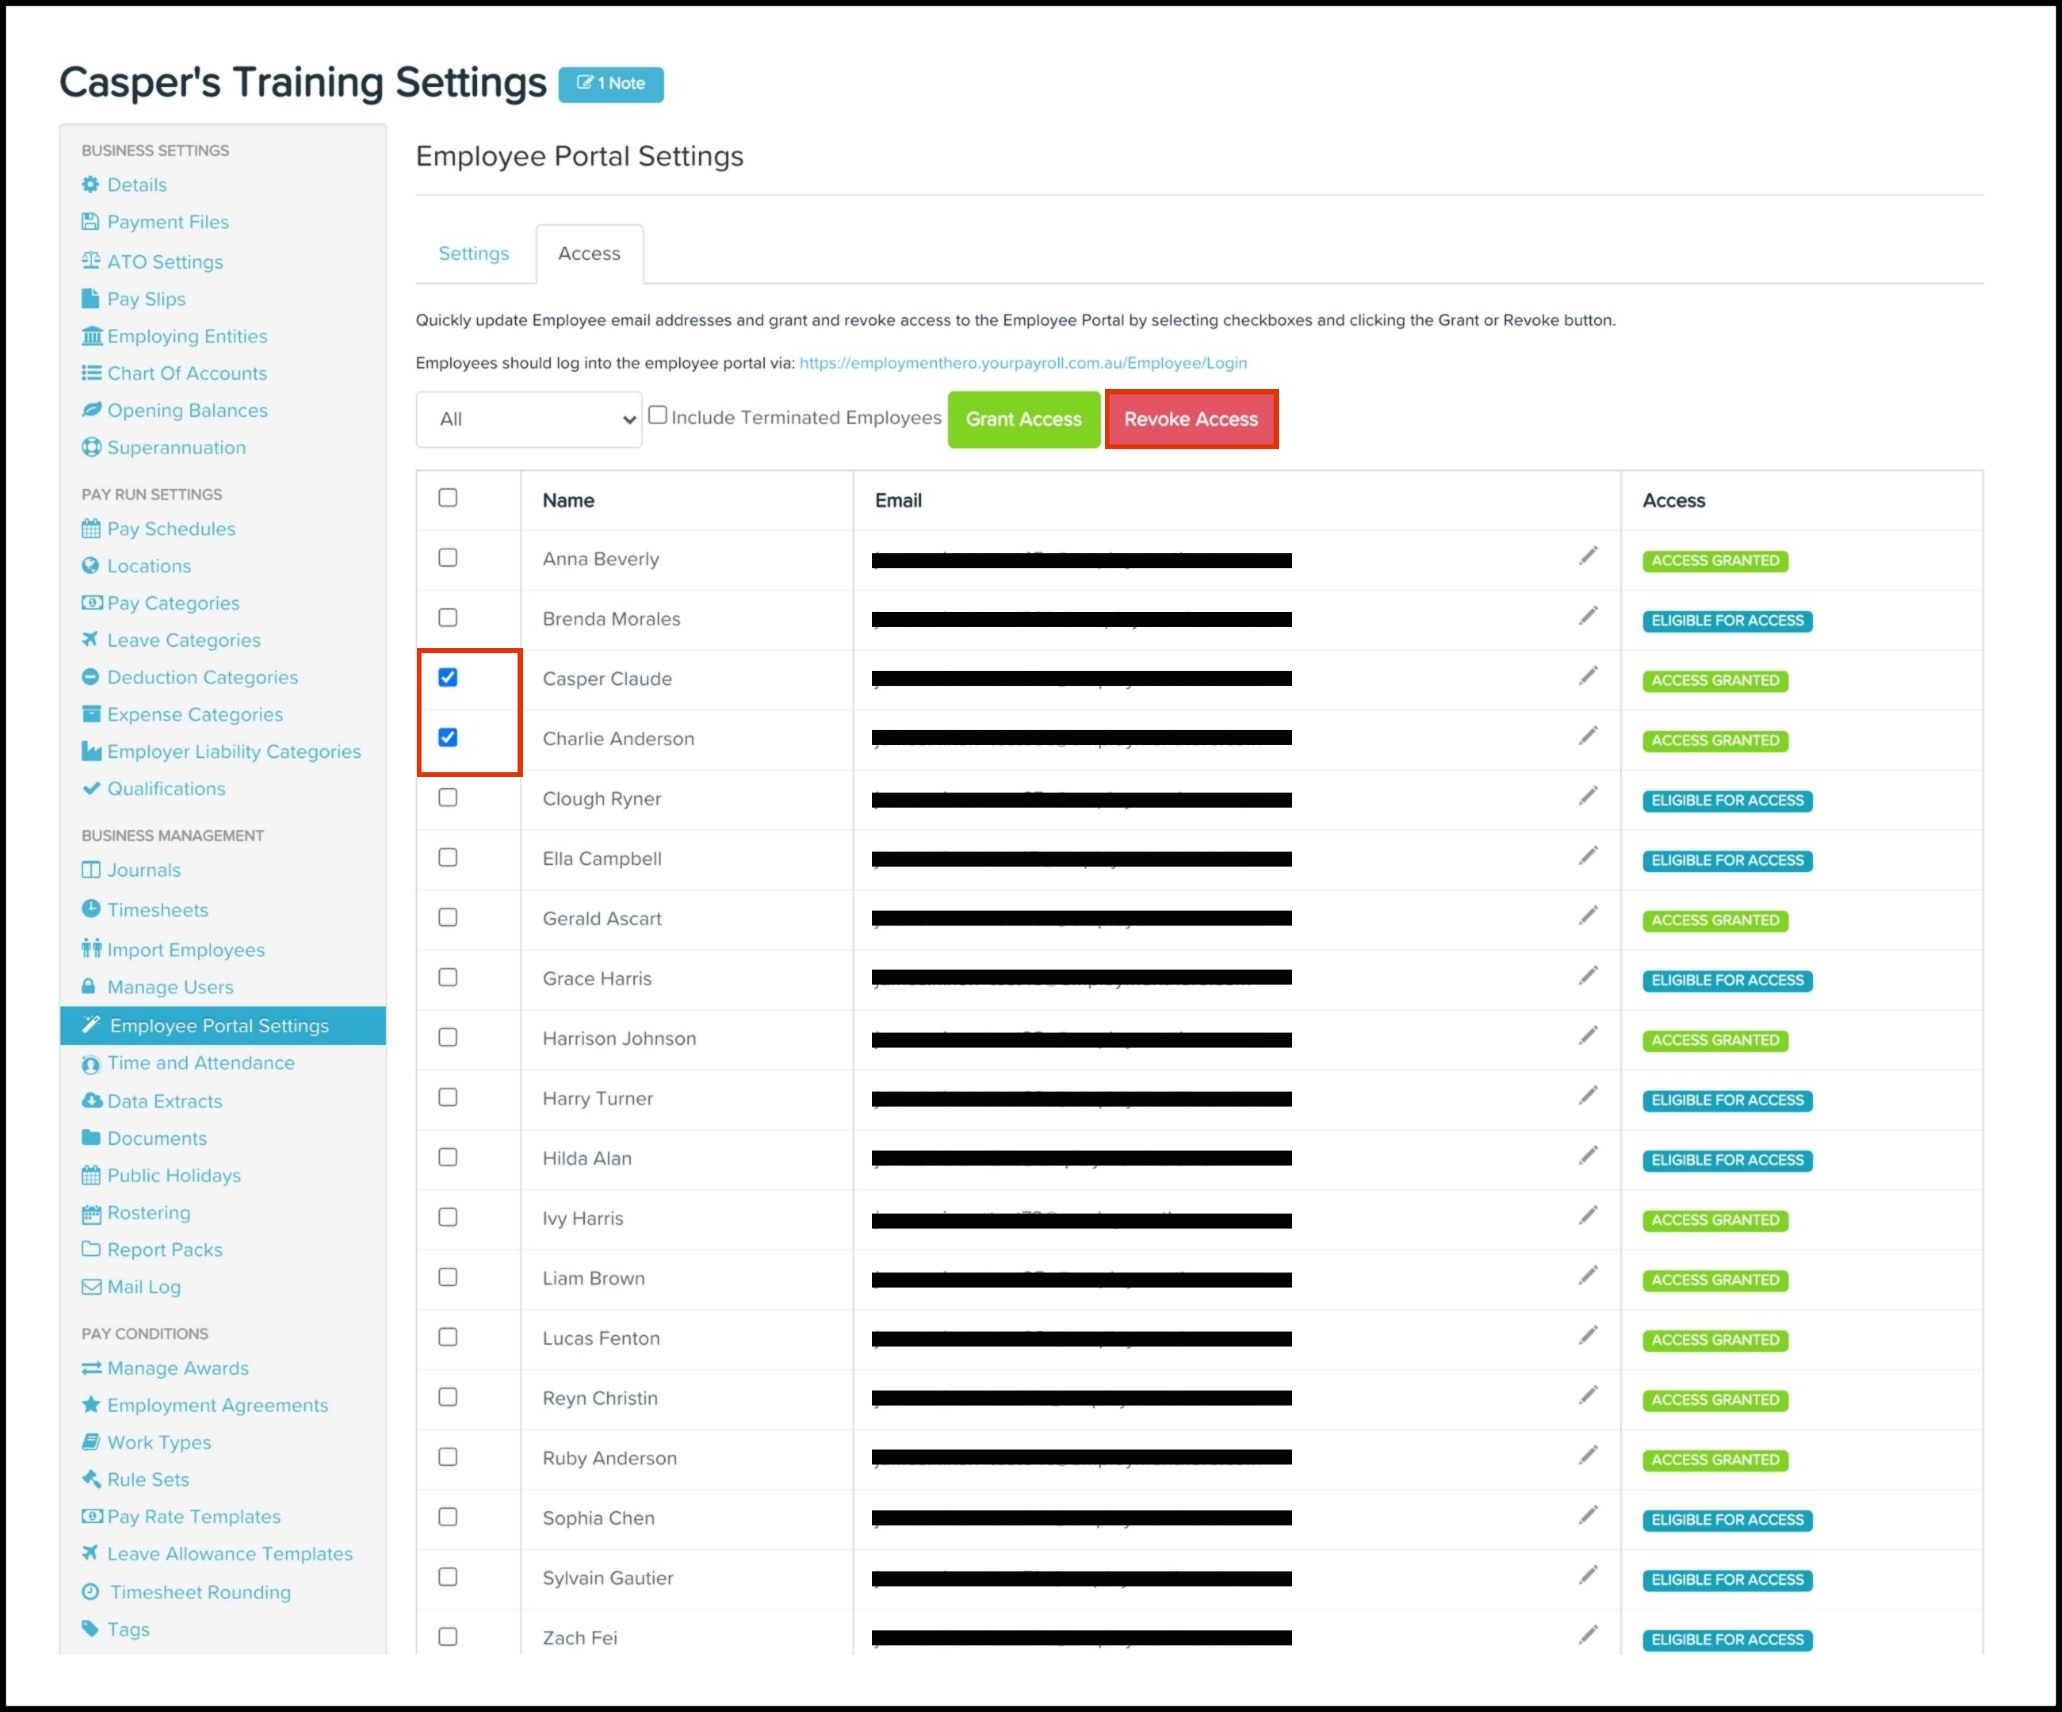Screen dimensions: 2062x1712
Task: Click the gear icon next to Details
Action: pos(91,185)
